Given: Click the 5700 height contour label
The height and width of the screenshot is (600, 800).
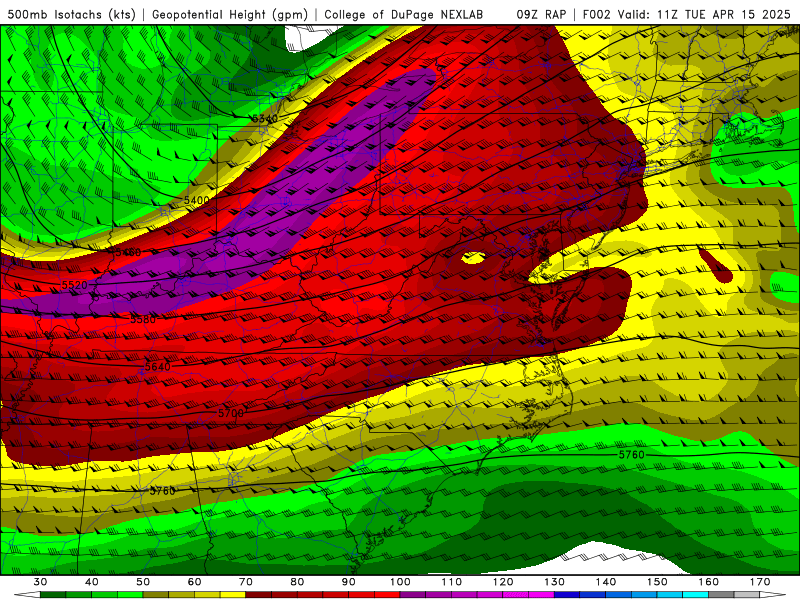Looking at the screenshot, I should pos(231,413).
